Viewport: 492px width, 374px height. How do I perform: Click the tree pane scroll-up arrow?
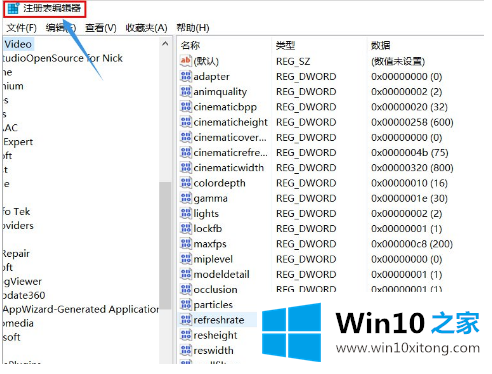tap(165, 44)
